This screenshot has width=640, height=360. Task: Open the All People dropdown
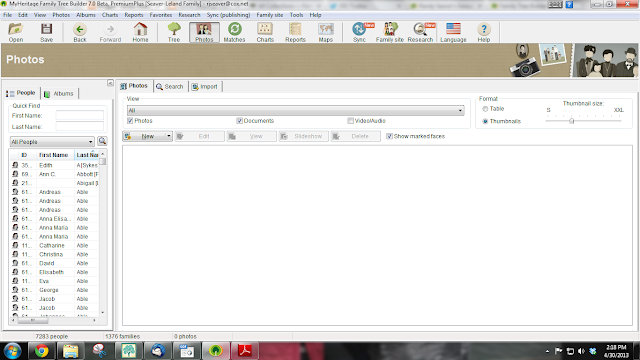[x=90, y=142]
